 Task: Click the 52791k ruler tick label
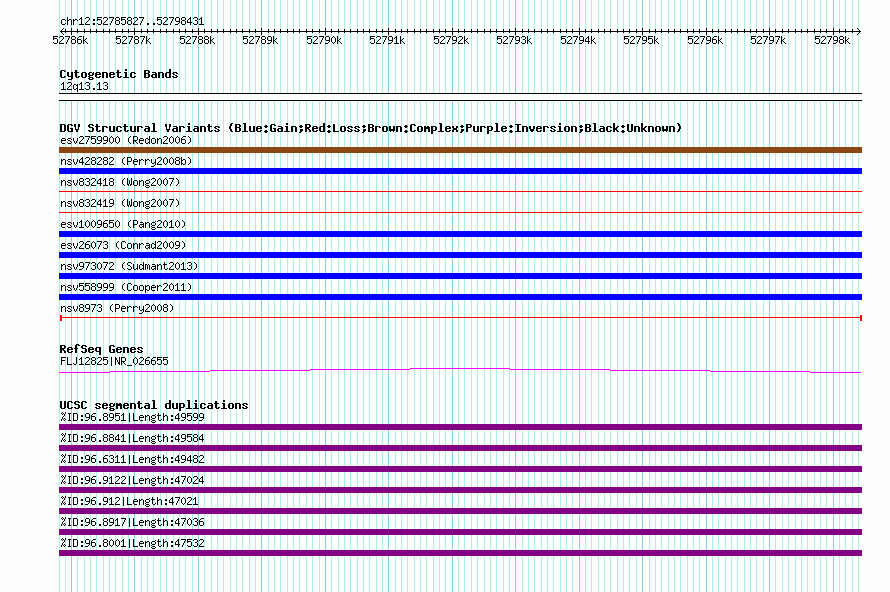[x=387, y=40]
